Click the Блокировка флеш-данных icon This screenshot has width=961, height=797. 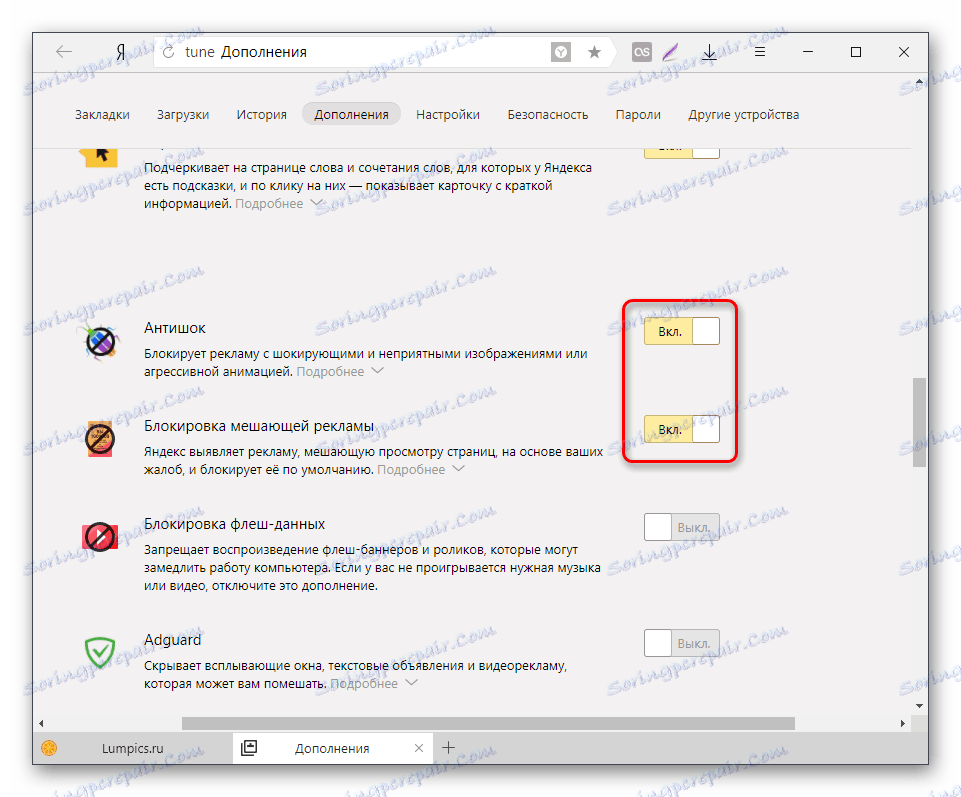pos(100,537)
